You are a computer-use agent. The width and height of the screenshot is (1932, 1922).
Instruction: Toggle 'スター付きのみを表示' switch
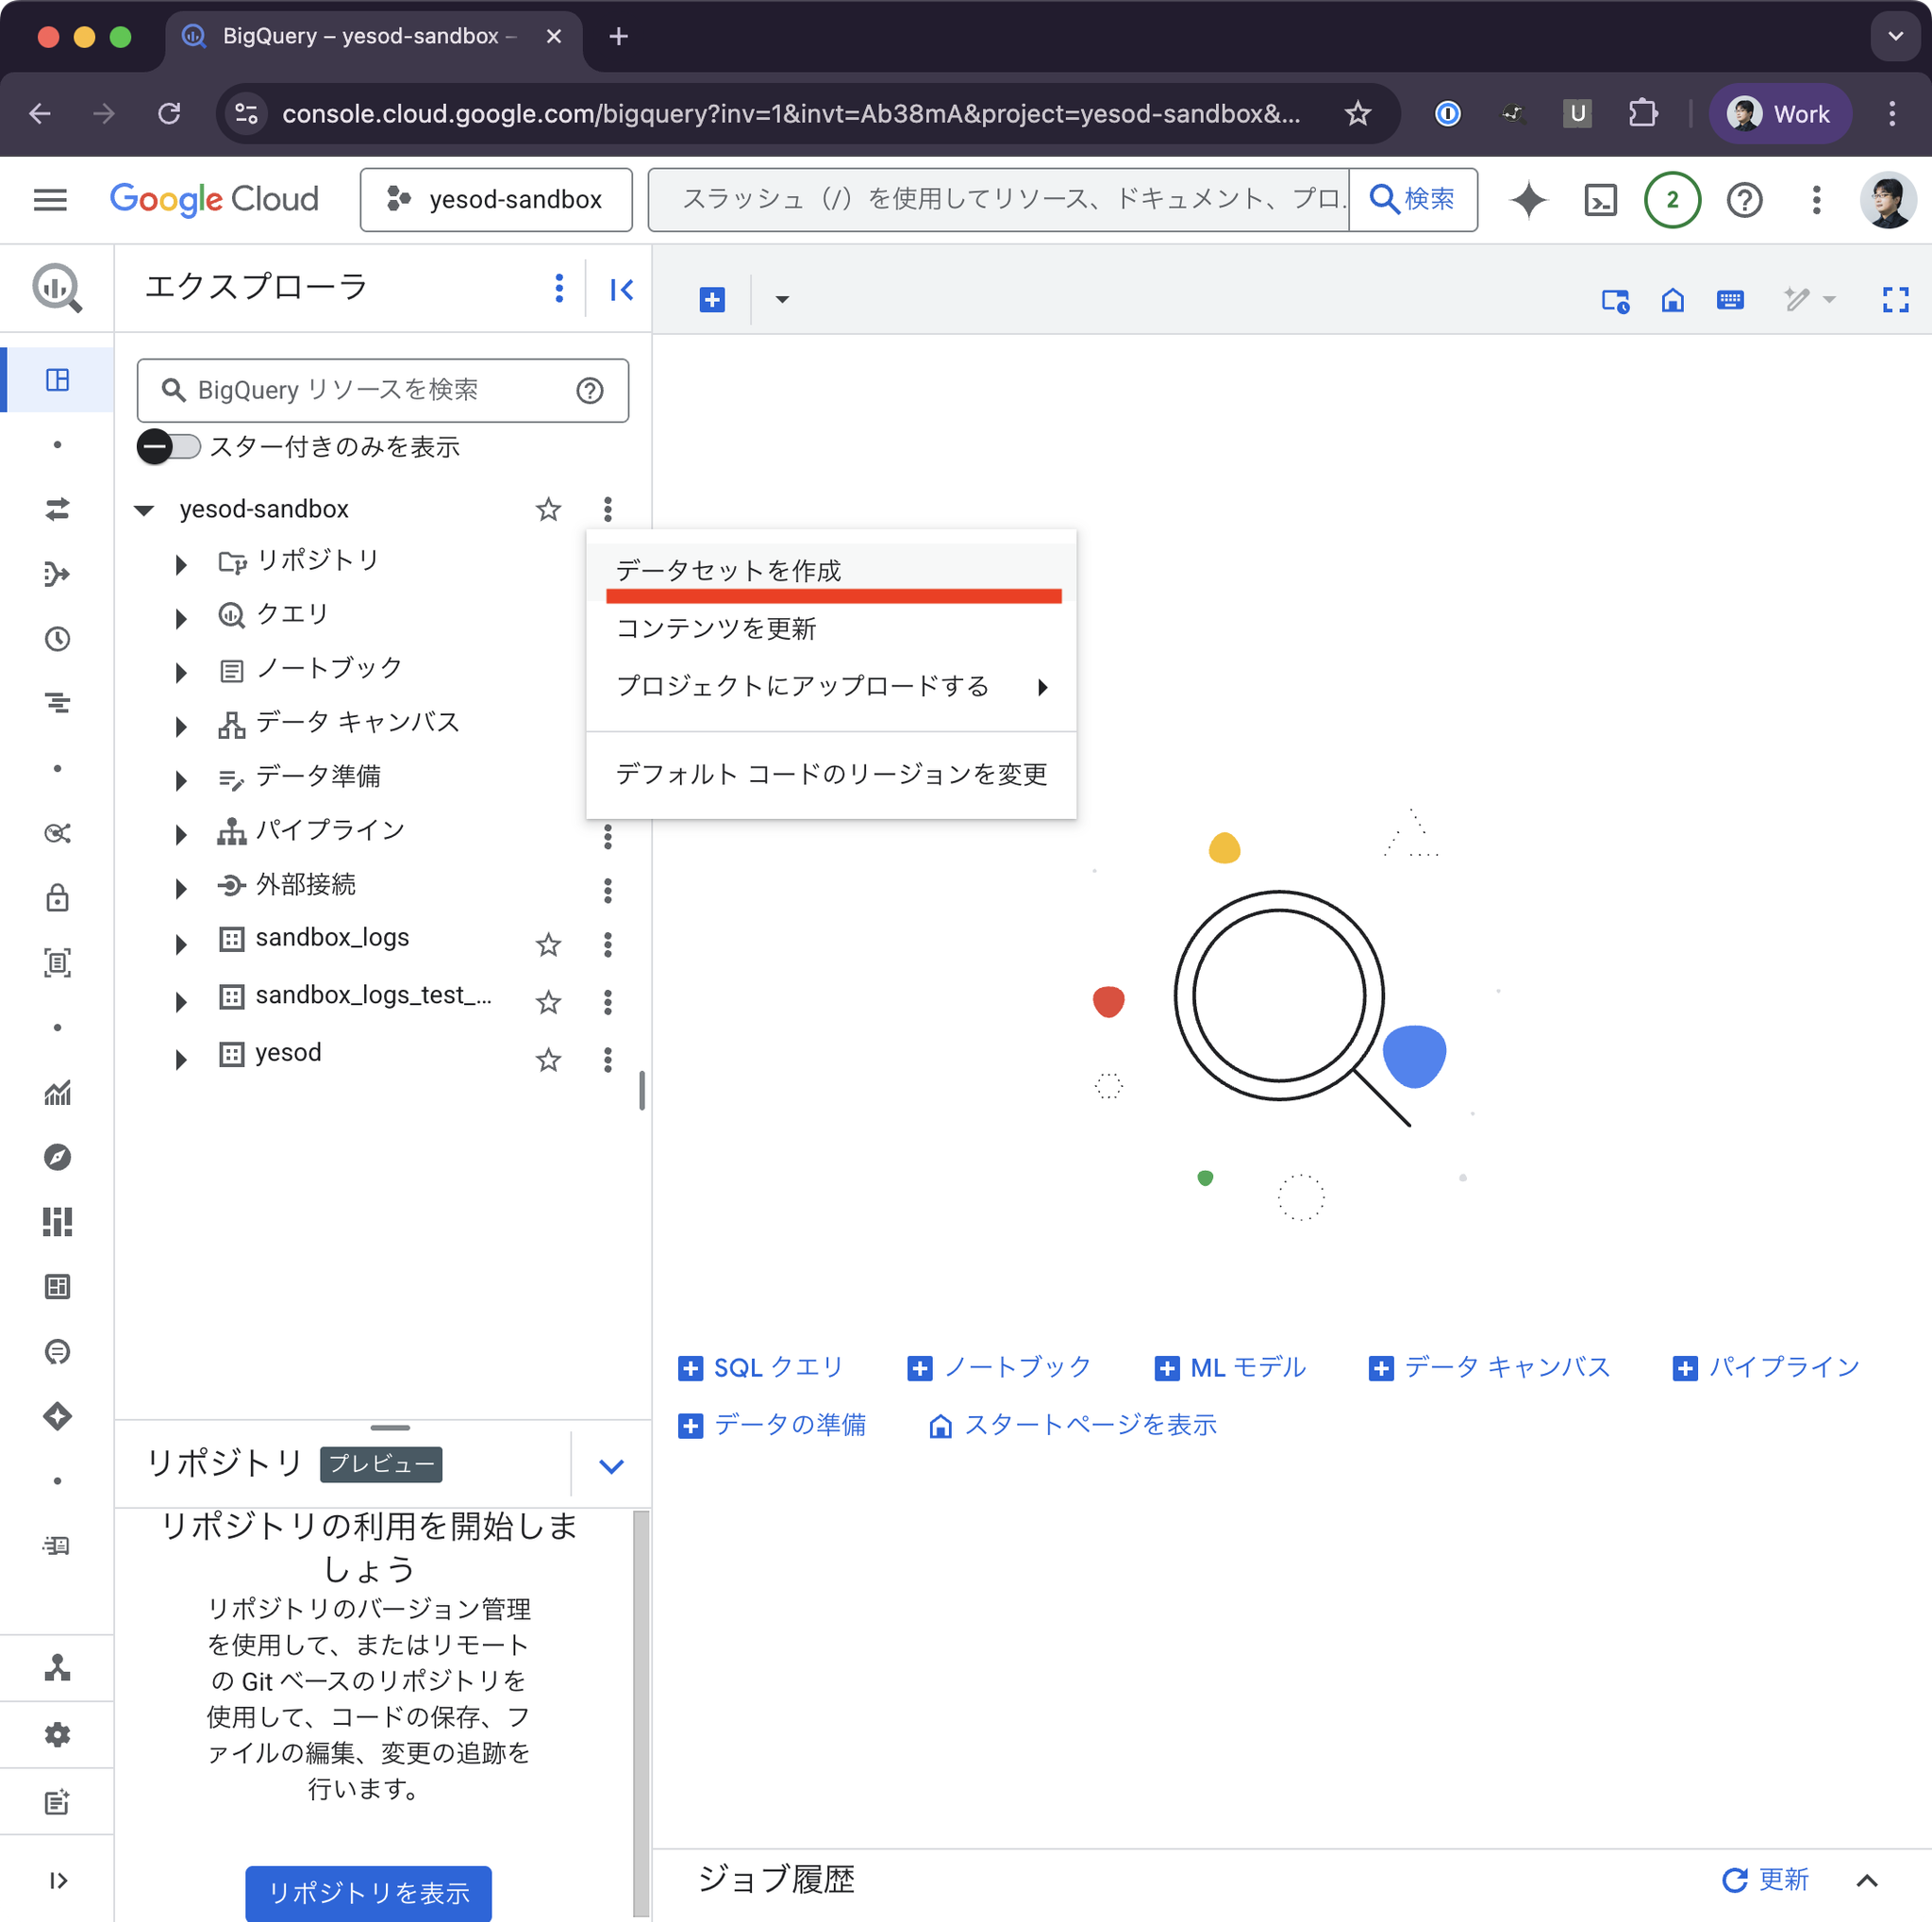168,446
